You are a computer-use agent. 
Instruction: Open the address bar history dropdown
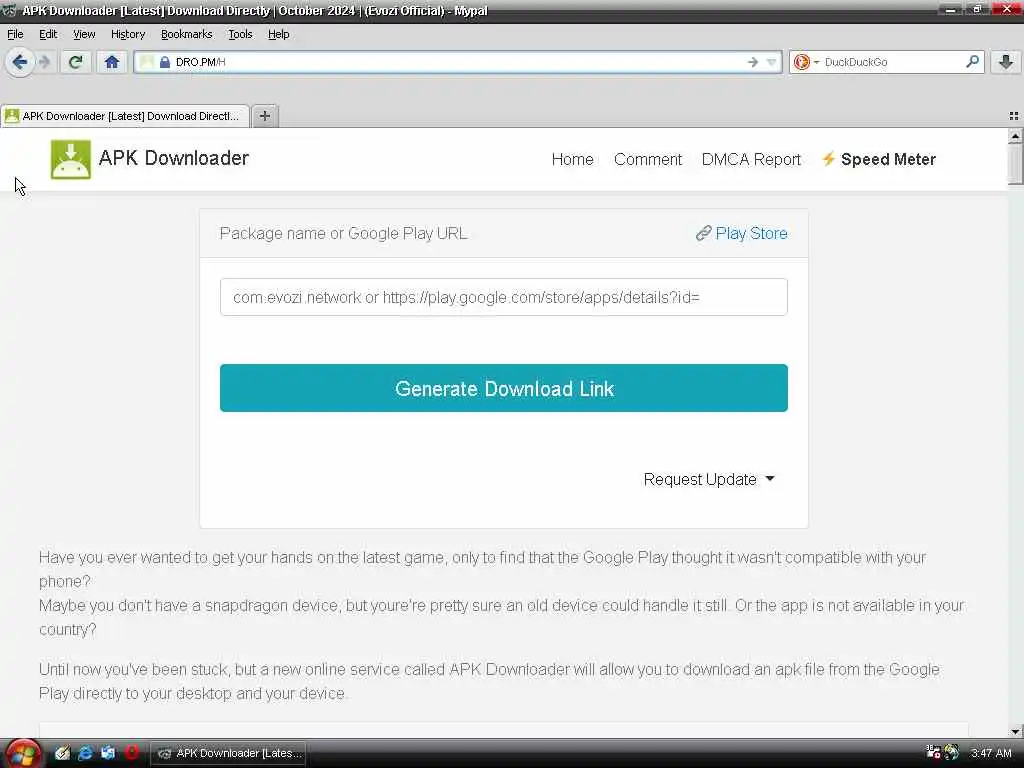coord(771,62)
